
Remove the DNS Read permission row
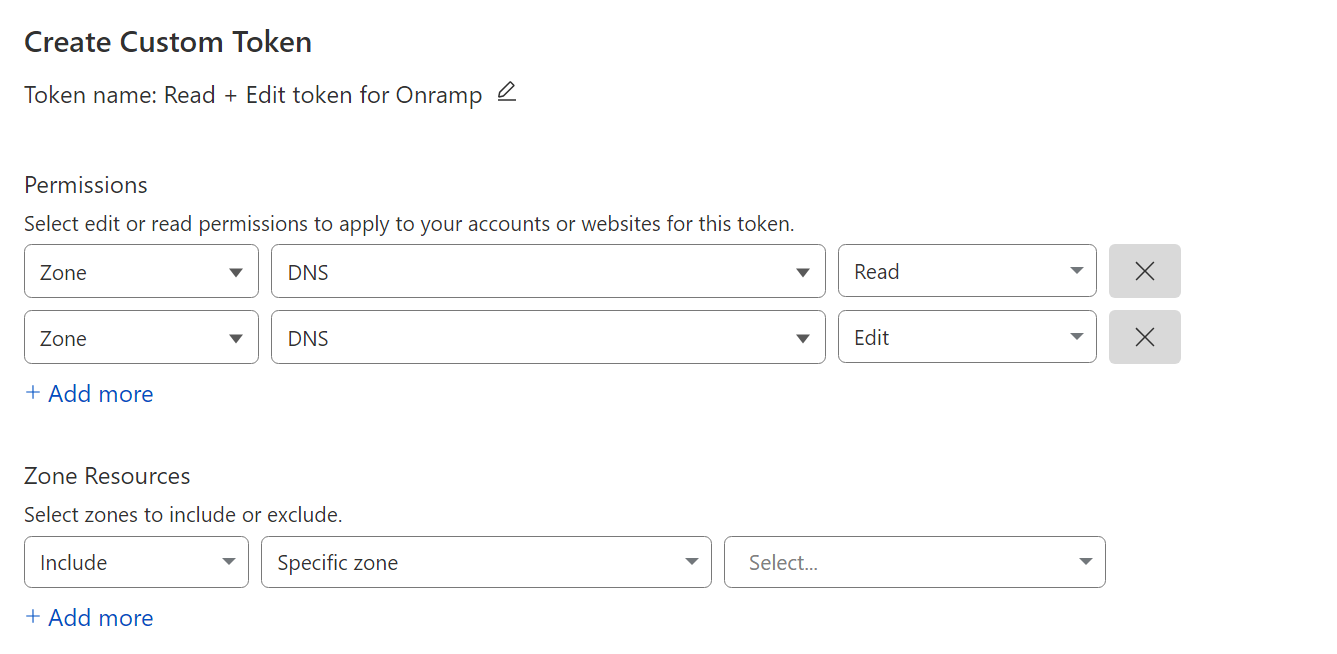1145,271
